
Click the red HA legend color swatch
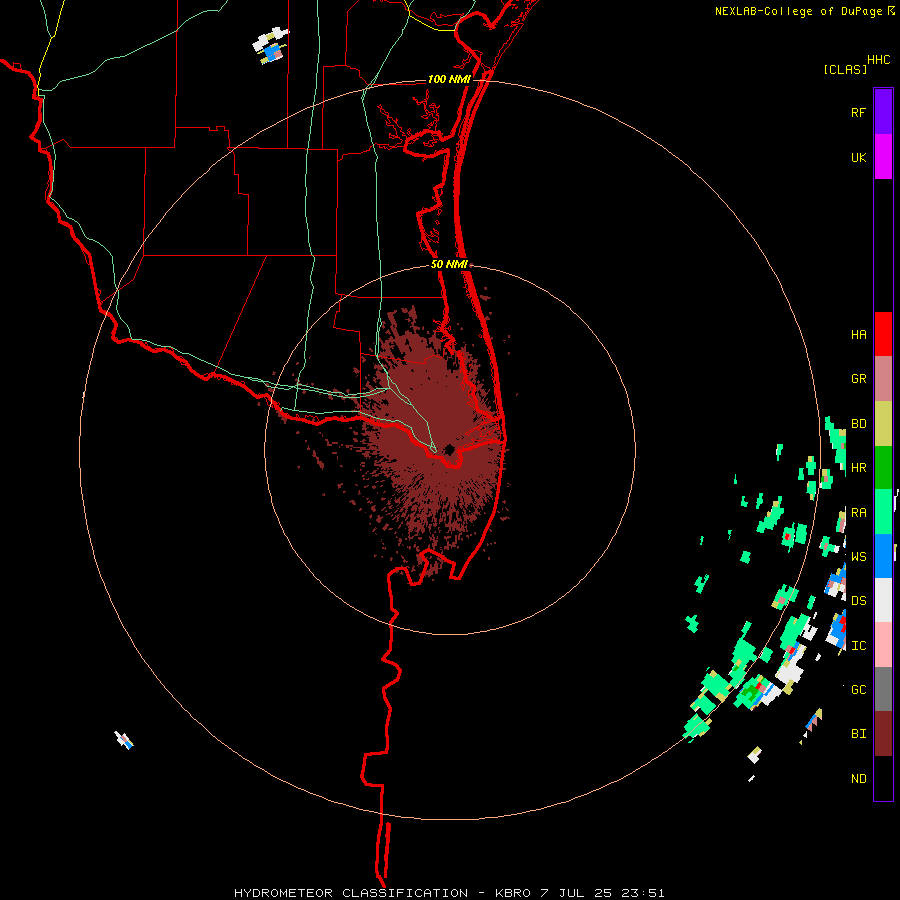pos(883,334)
